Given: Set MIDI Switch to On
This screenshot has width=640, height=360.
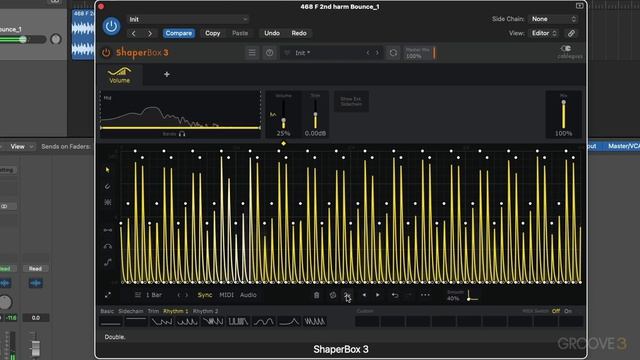Looking at the screenshot, I should pos(568,311).
